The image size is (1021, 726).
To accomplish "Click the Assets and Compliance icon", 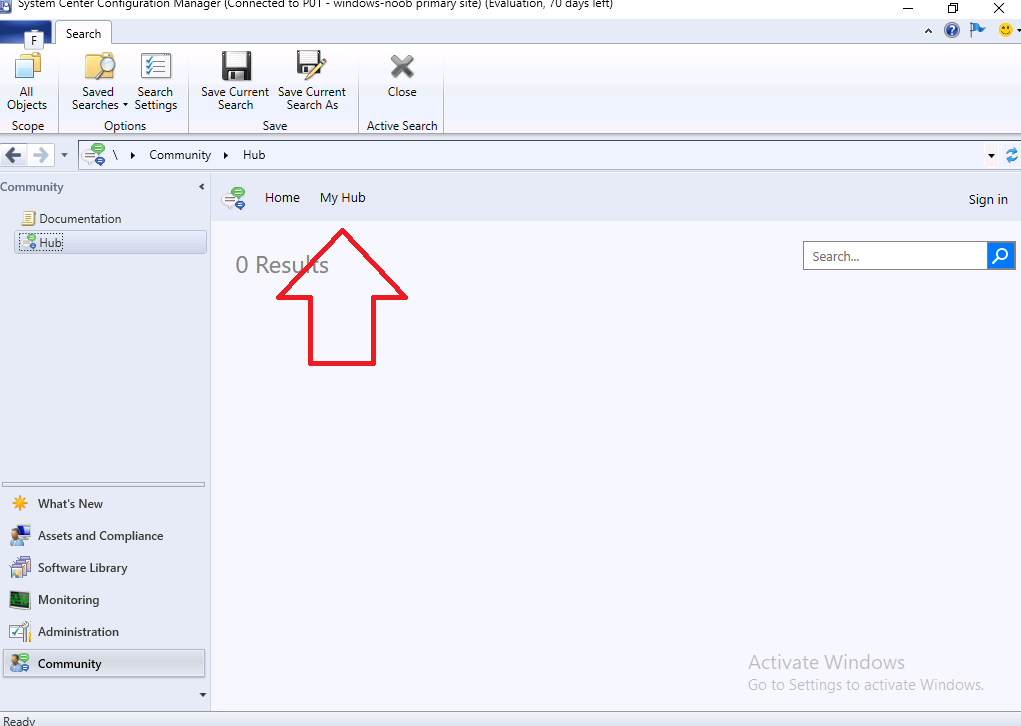I will pyautogui.click(x=20, y=535).
